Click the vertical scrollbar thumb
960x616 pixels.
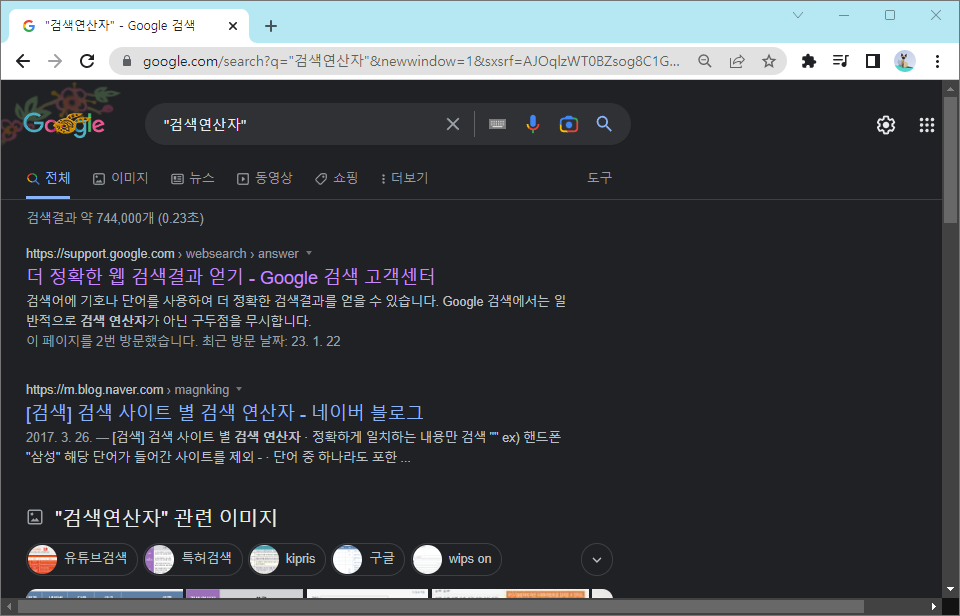950,160
